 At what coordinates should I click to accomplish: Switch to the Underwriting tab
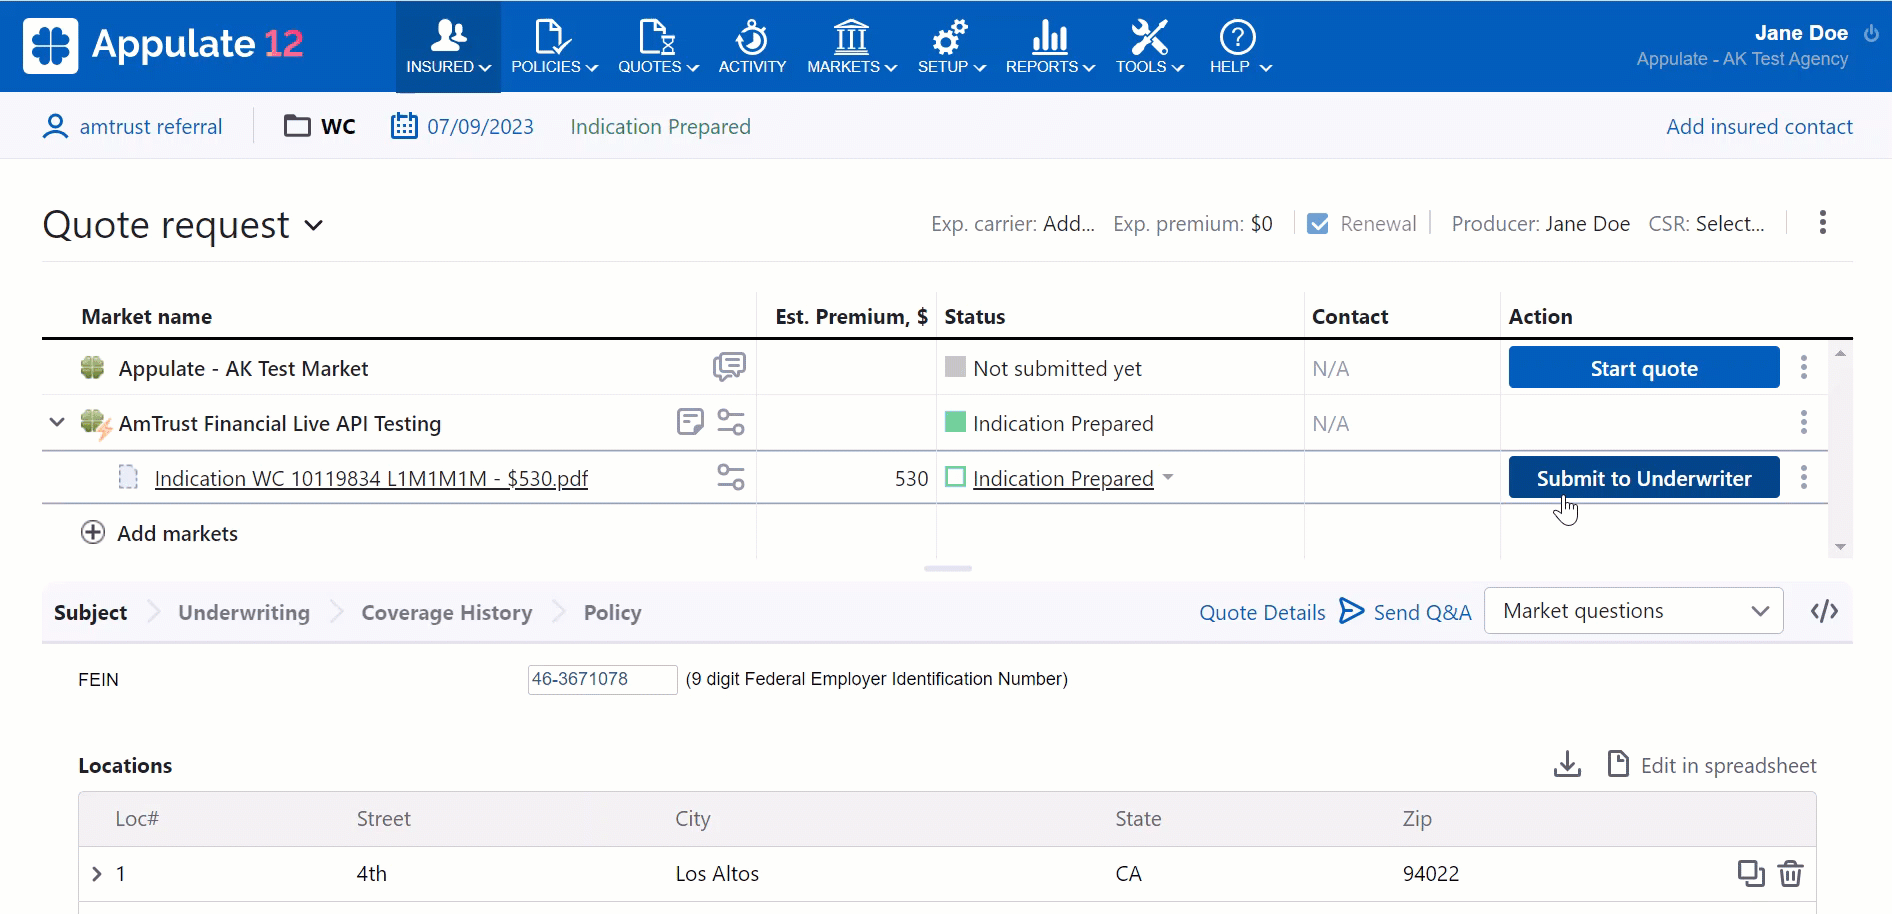point(244,613)
